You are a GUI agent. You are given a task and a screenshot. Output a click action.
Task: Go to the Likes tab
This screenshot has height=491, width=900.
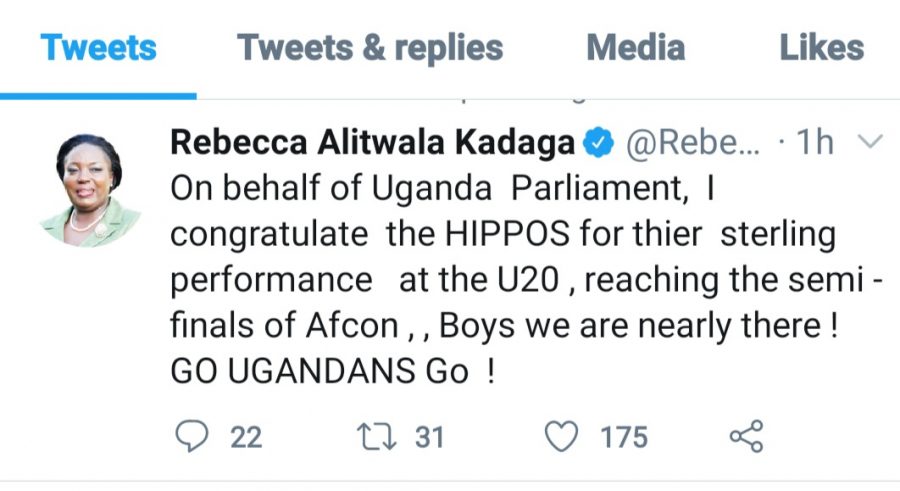pos(821,48)
